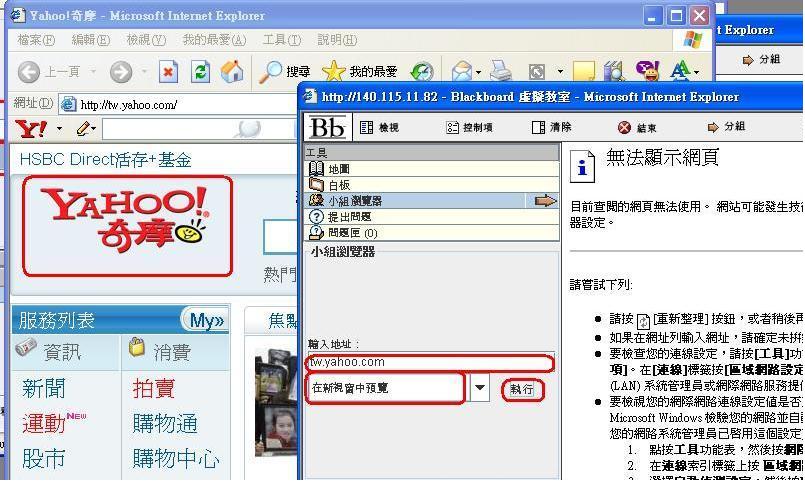
Task: Click the Blackboard 清除 clear button
Action: [x=552, y=128]
